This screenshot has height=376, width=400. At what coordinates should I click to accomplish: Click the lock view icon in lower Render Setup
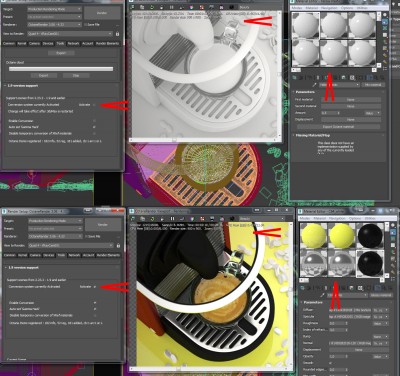click(x=118, y=246)
